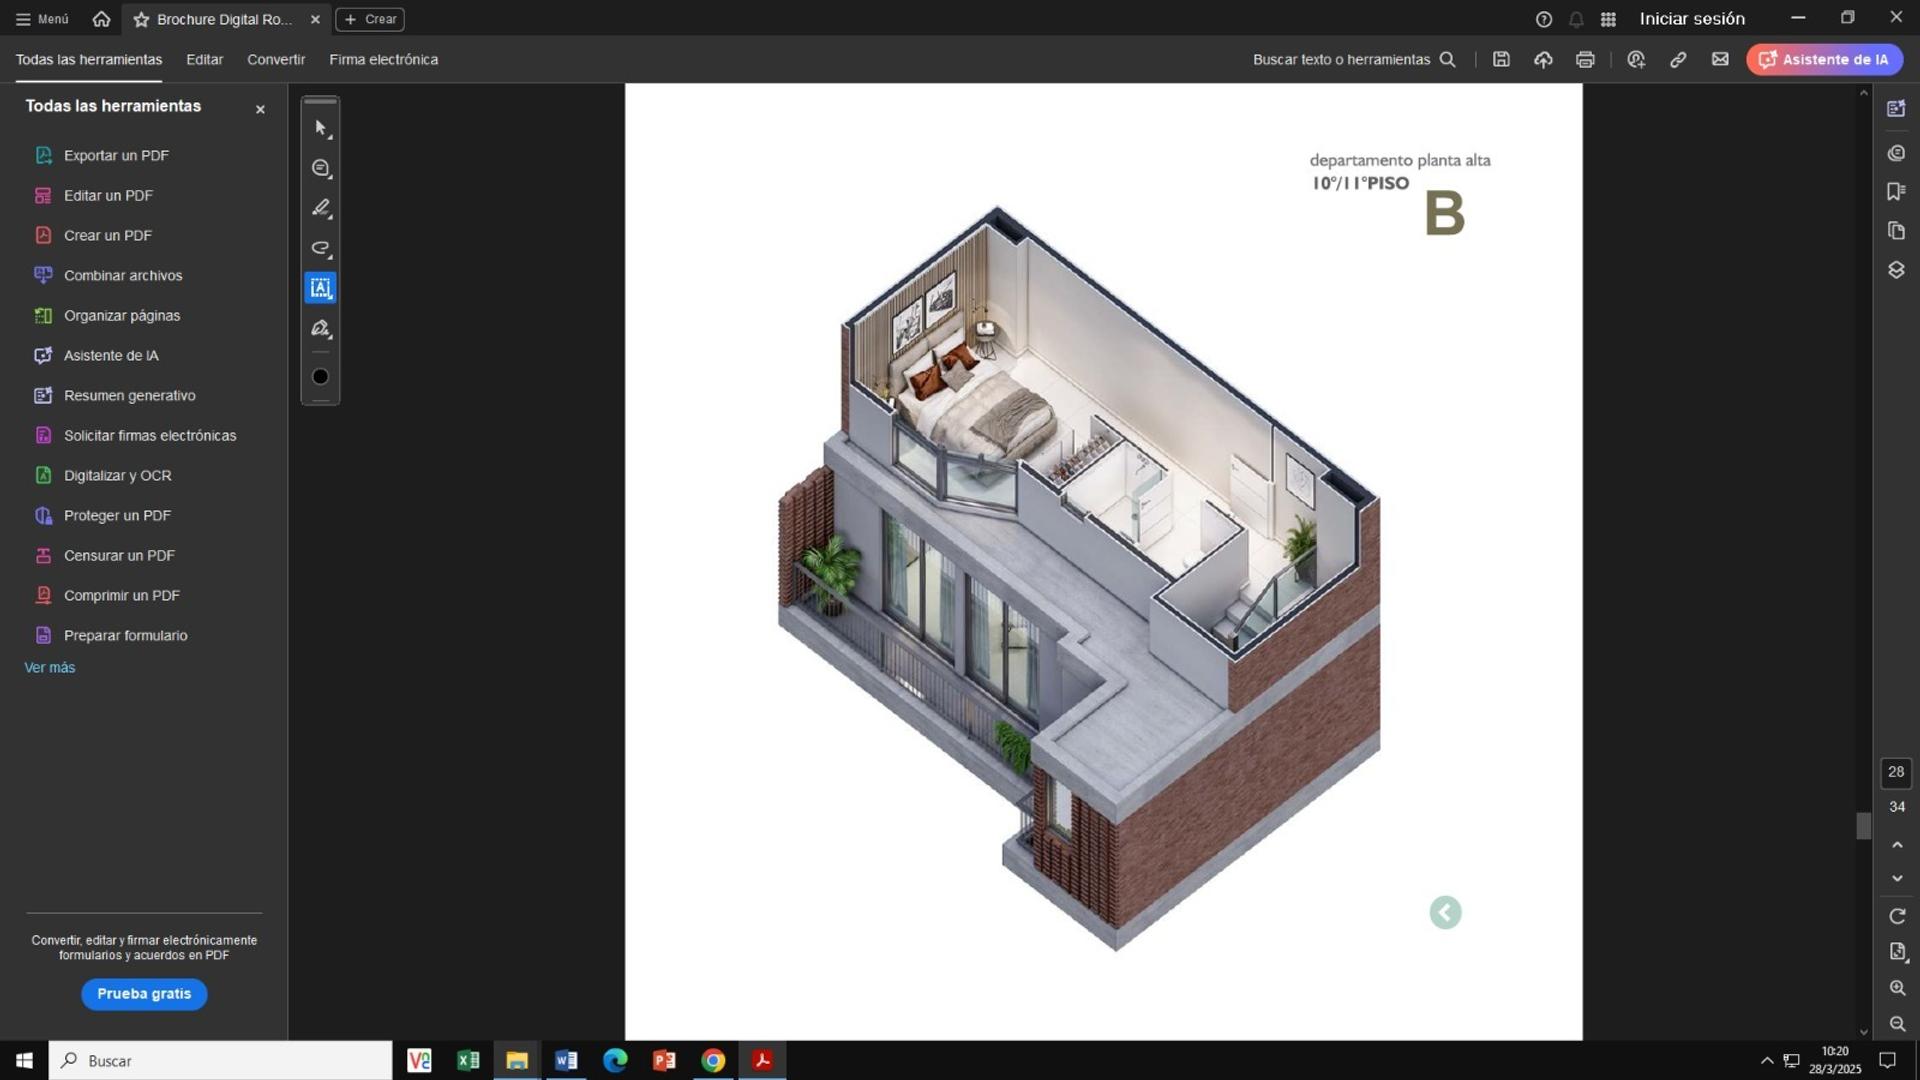This screenshot has height=1080, width=1920.
Task: Print the document
Action: tap(1585, 59)
